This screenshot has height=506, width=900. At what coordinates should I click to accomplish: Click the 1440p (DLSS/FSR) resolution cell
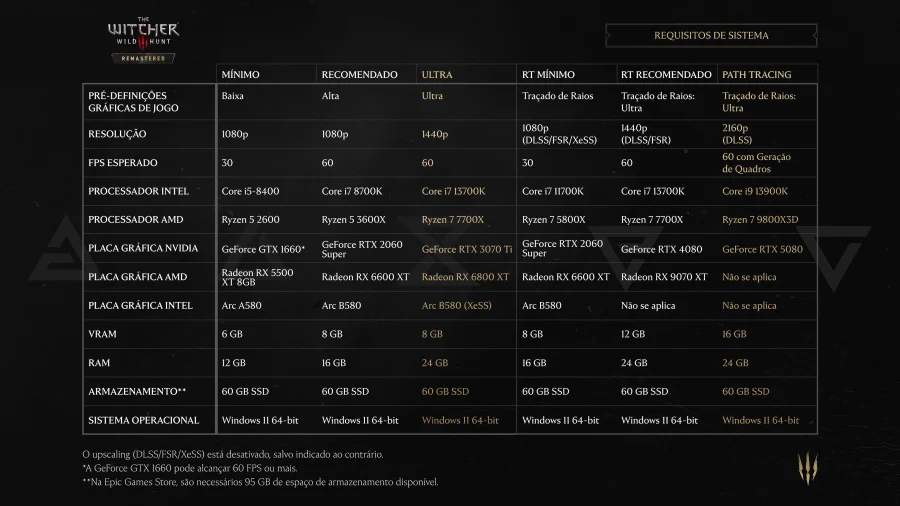(646, 134)
